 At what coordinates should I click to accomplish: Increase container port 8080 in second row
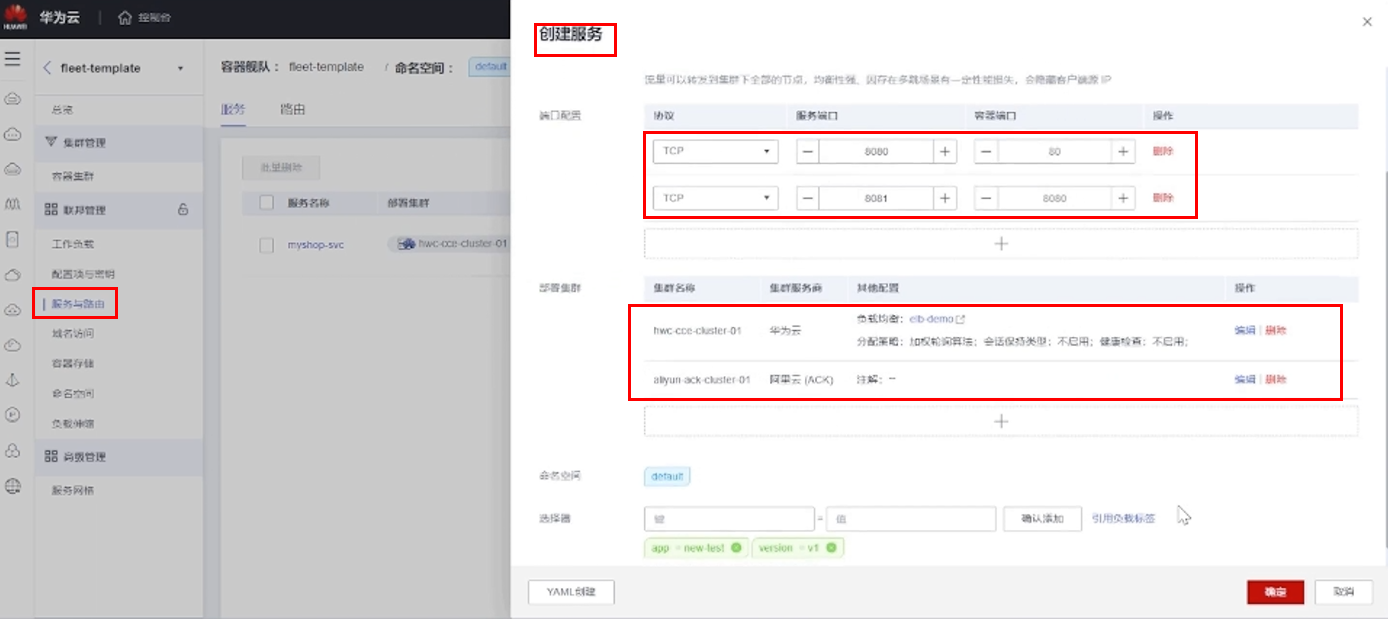1123,198
